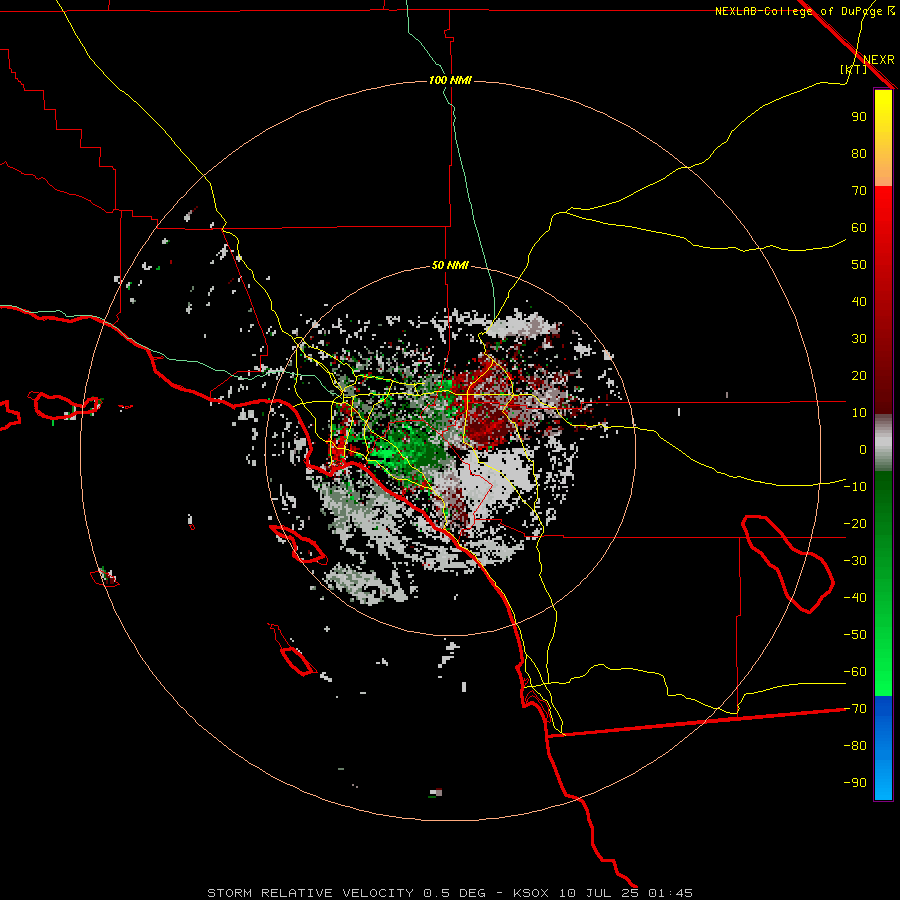
Task: Pick the red outbound segment of the color bar
Action: pos(883,300)
